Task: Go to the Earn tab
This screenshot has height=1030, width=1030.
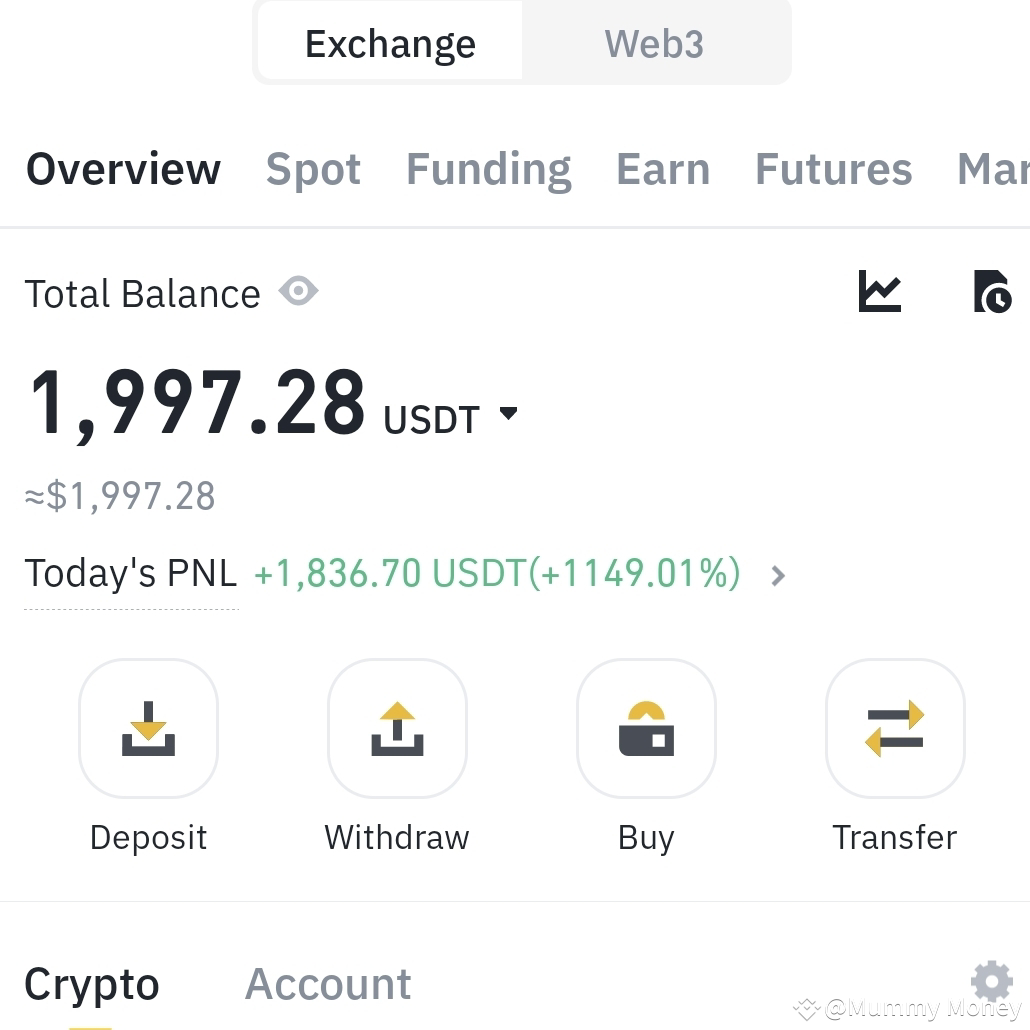Action: [663, 169]
